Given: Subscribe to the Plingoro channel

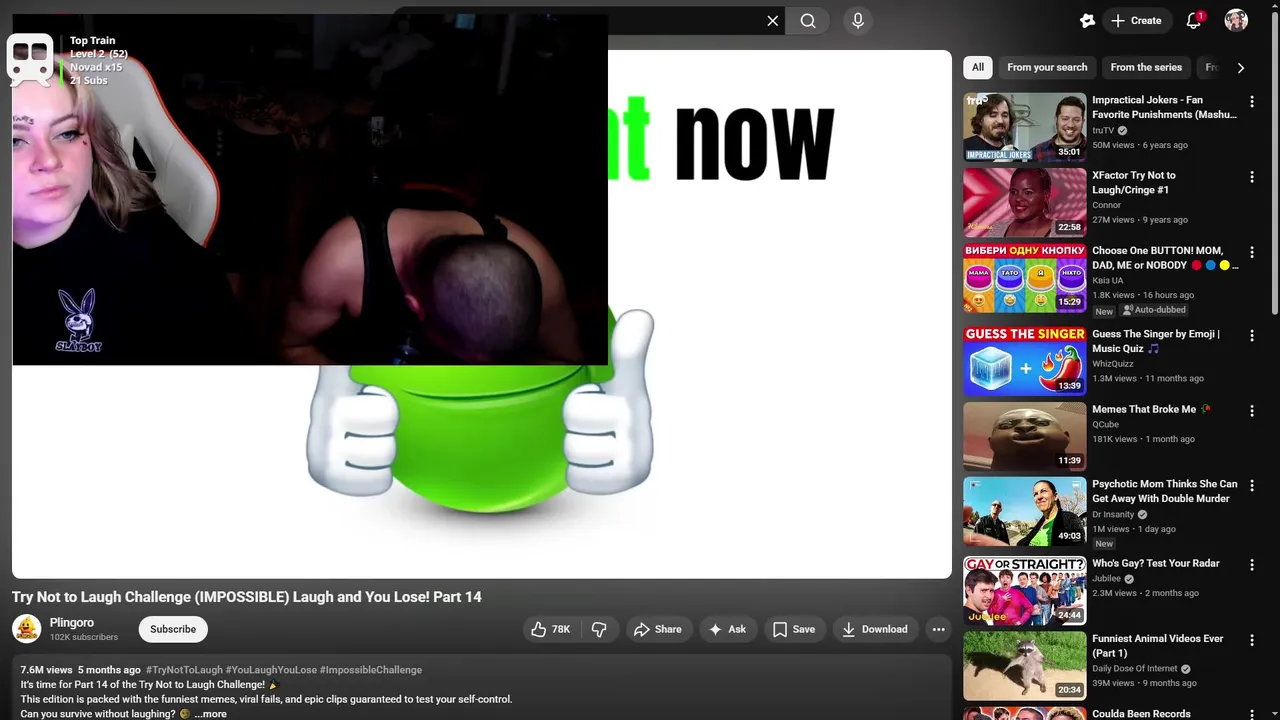Looking at the screenshot, I should (173, 629).
